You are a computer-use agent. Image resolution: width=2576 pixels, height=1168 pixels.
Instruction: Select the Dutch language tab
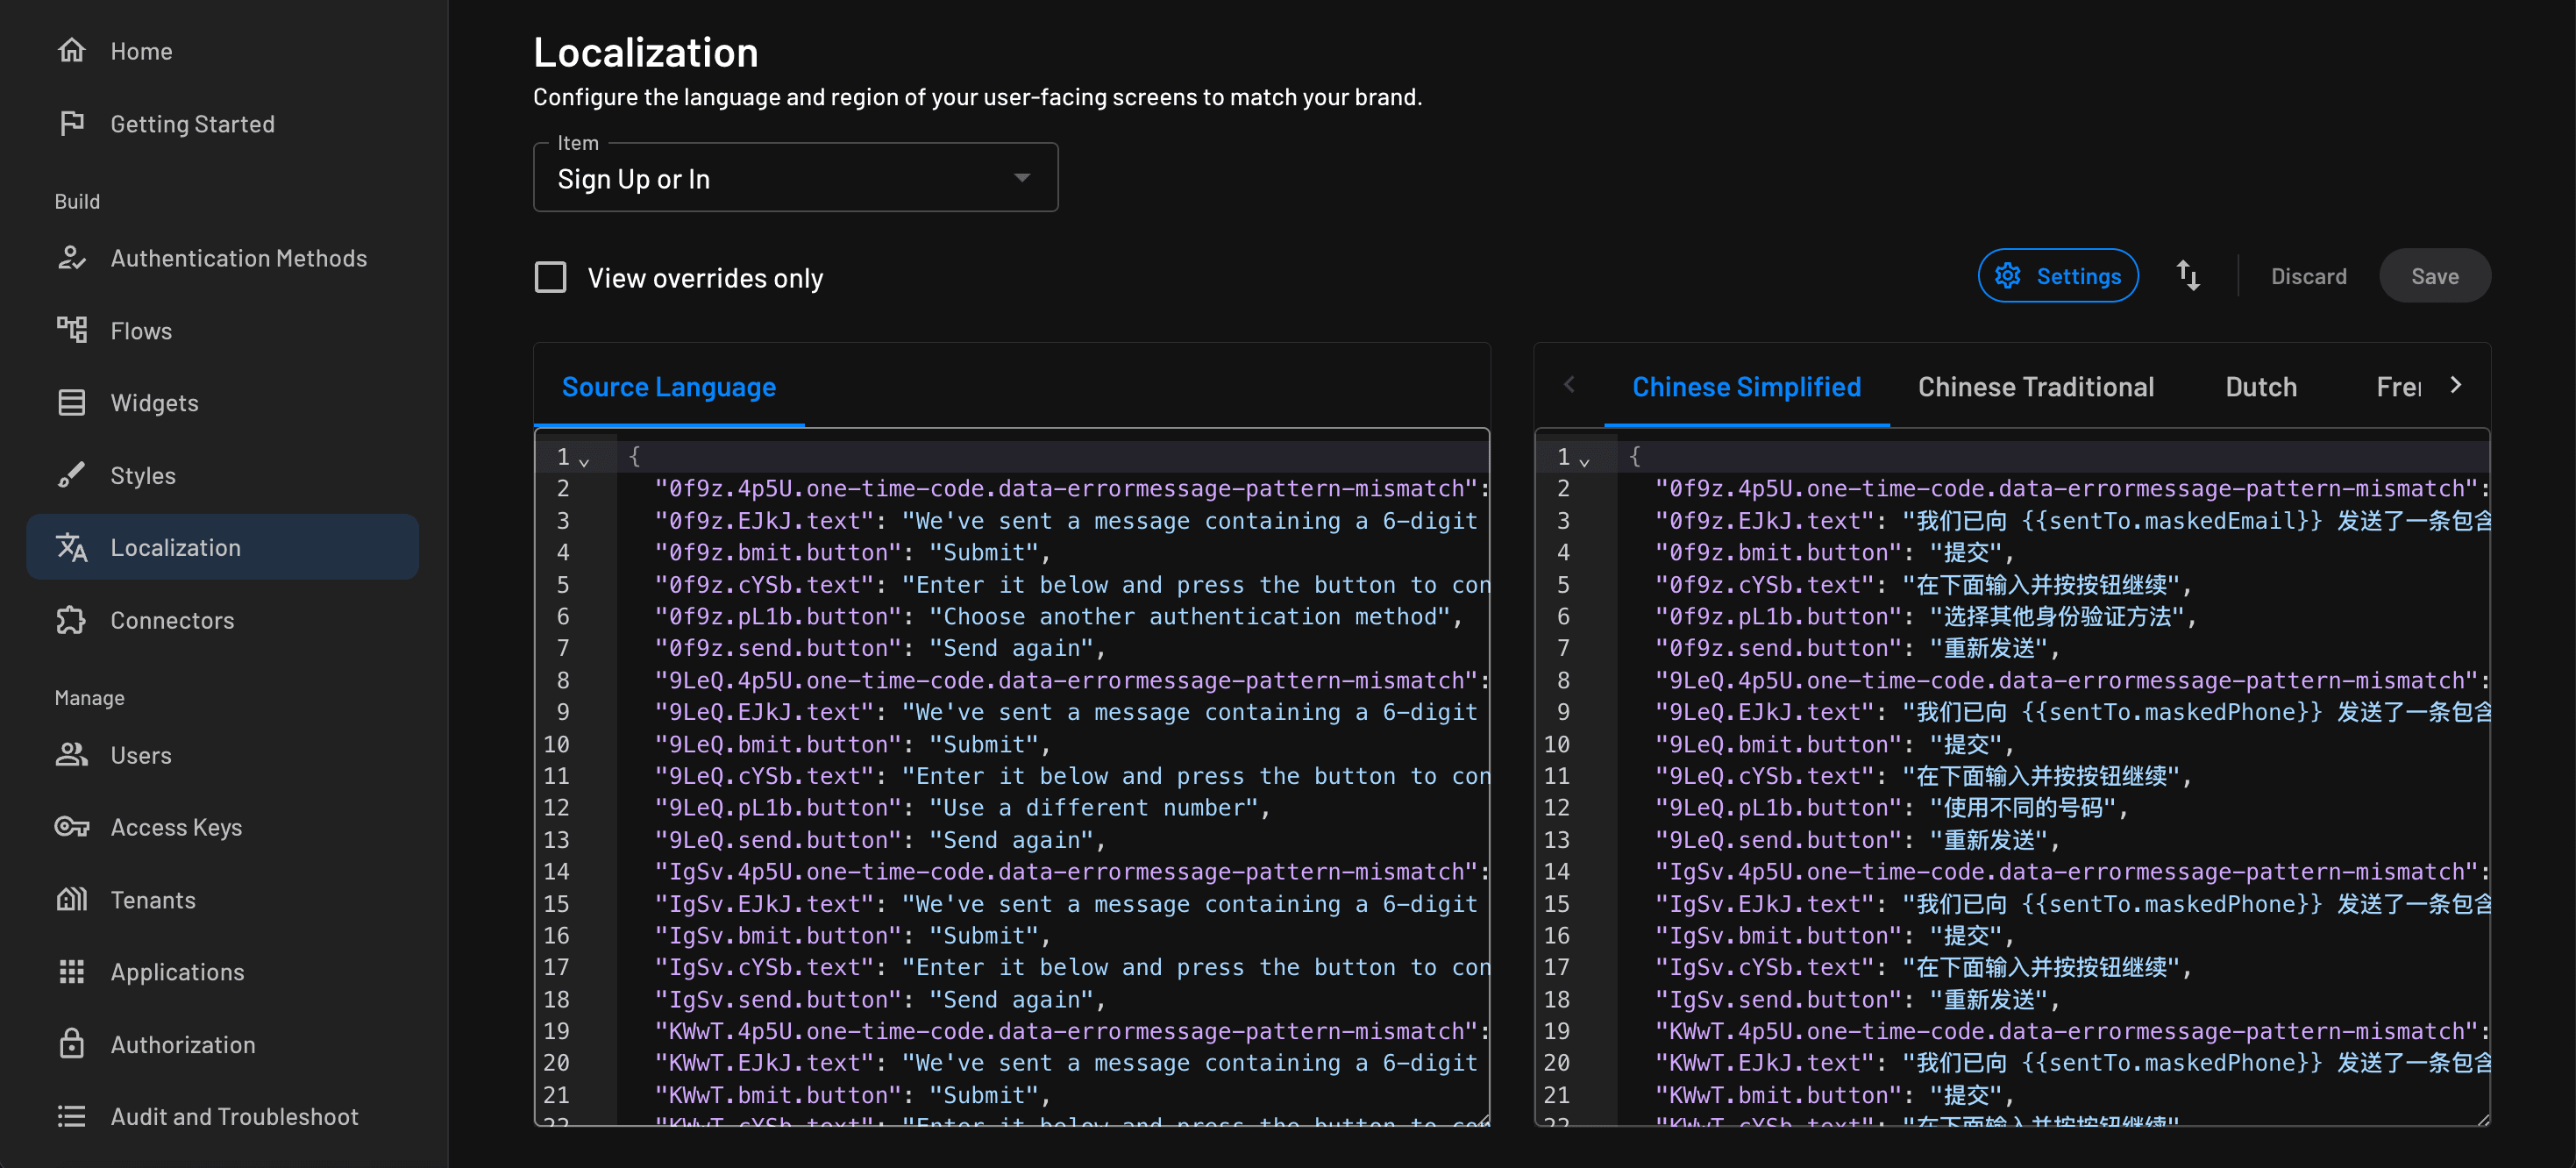pyautogui.click(x=2260, y=387)
